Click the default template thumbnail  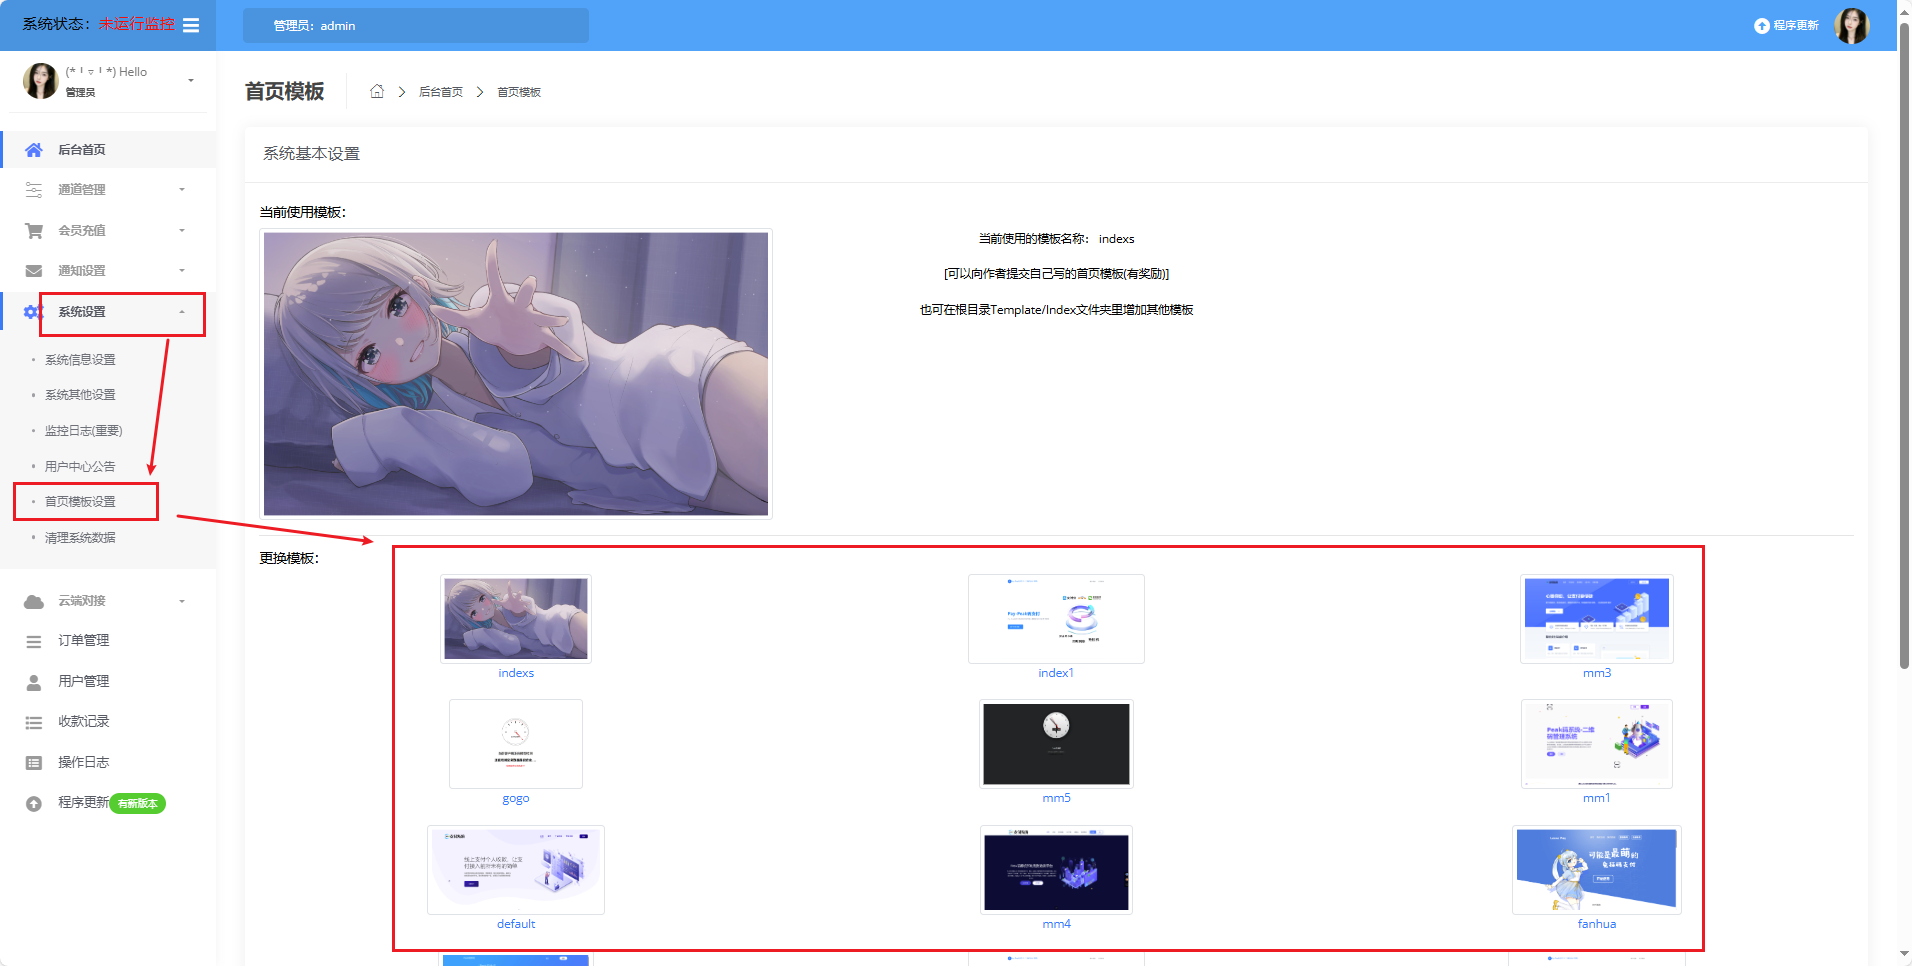point(516,870)
